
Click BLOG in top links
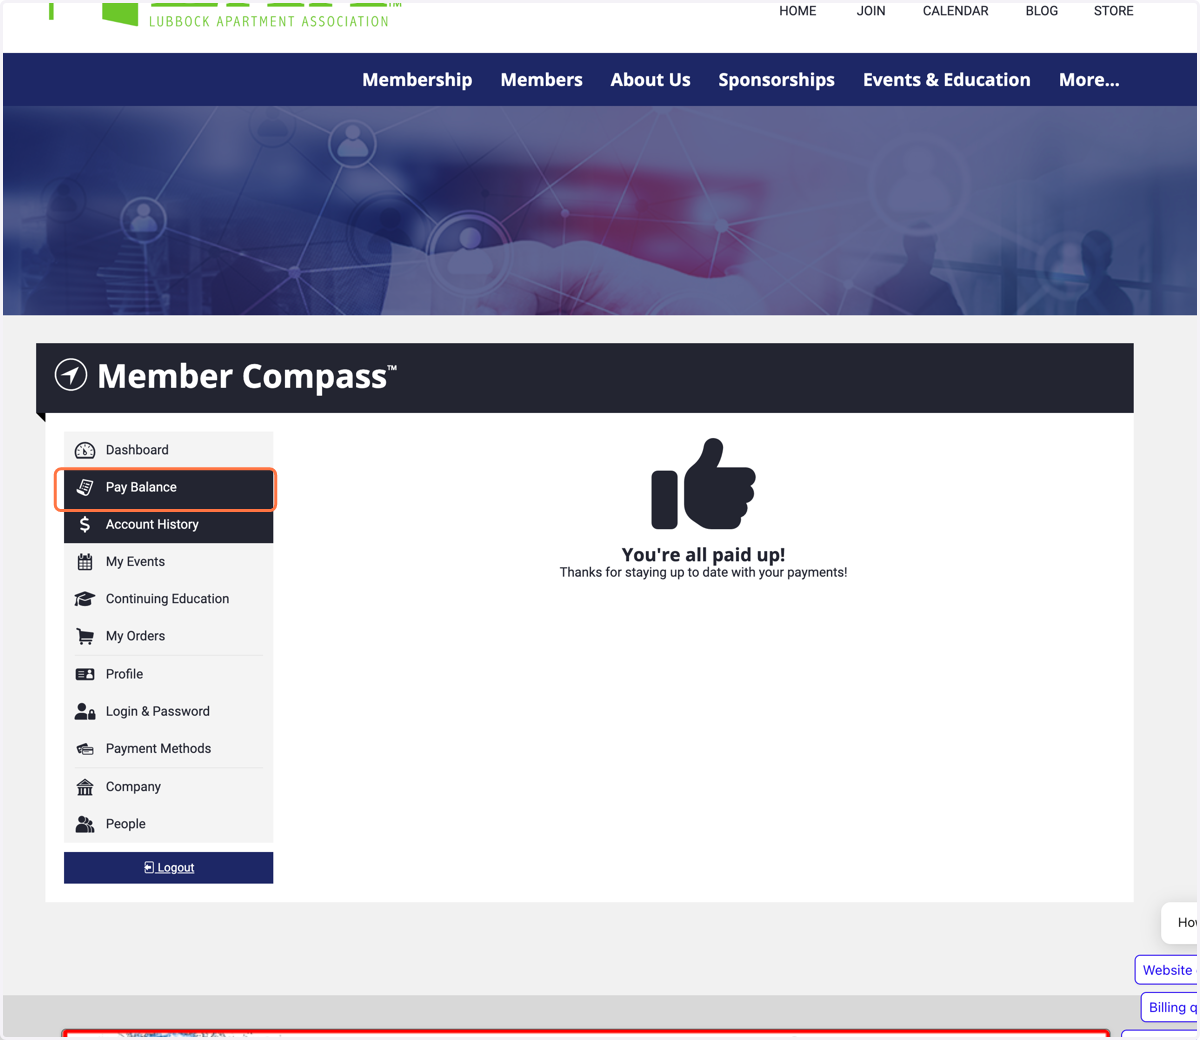(1041, 11)
